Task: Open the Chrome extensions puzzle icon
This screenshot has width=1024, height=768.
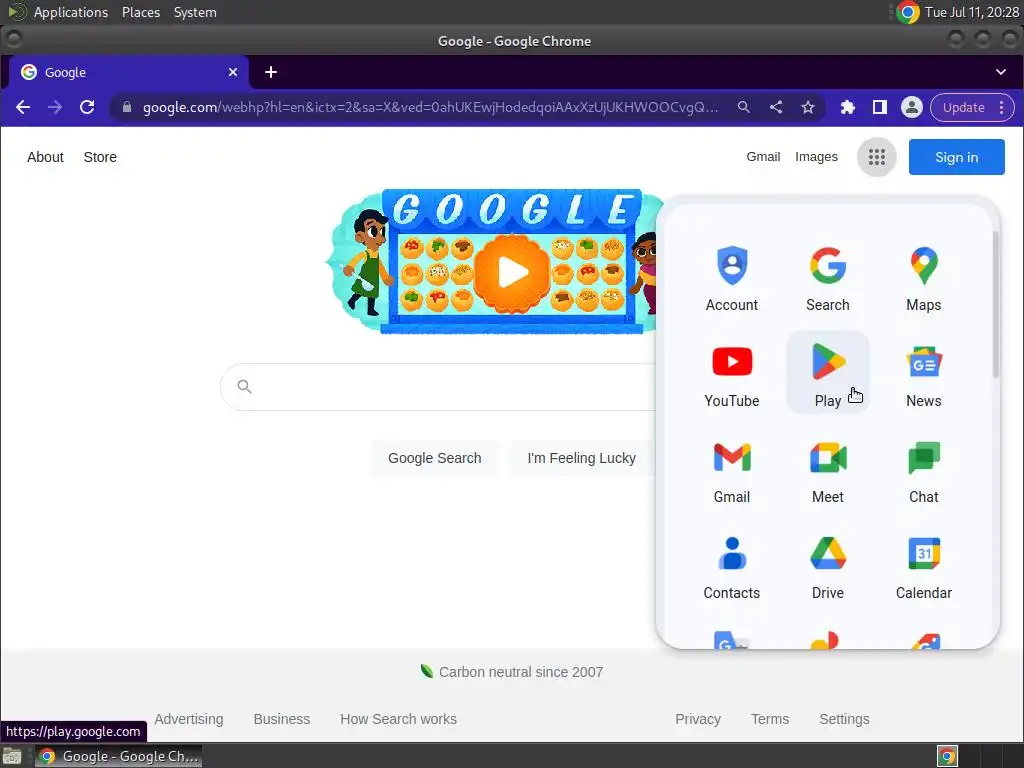Action: (848, 107)
